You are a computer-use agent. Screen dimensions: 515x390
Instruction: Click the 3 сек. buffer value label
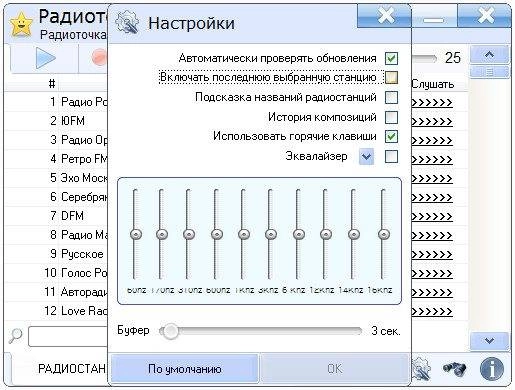click(386, 331)
